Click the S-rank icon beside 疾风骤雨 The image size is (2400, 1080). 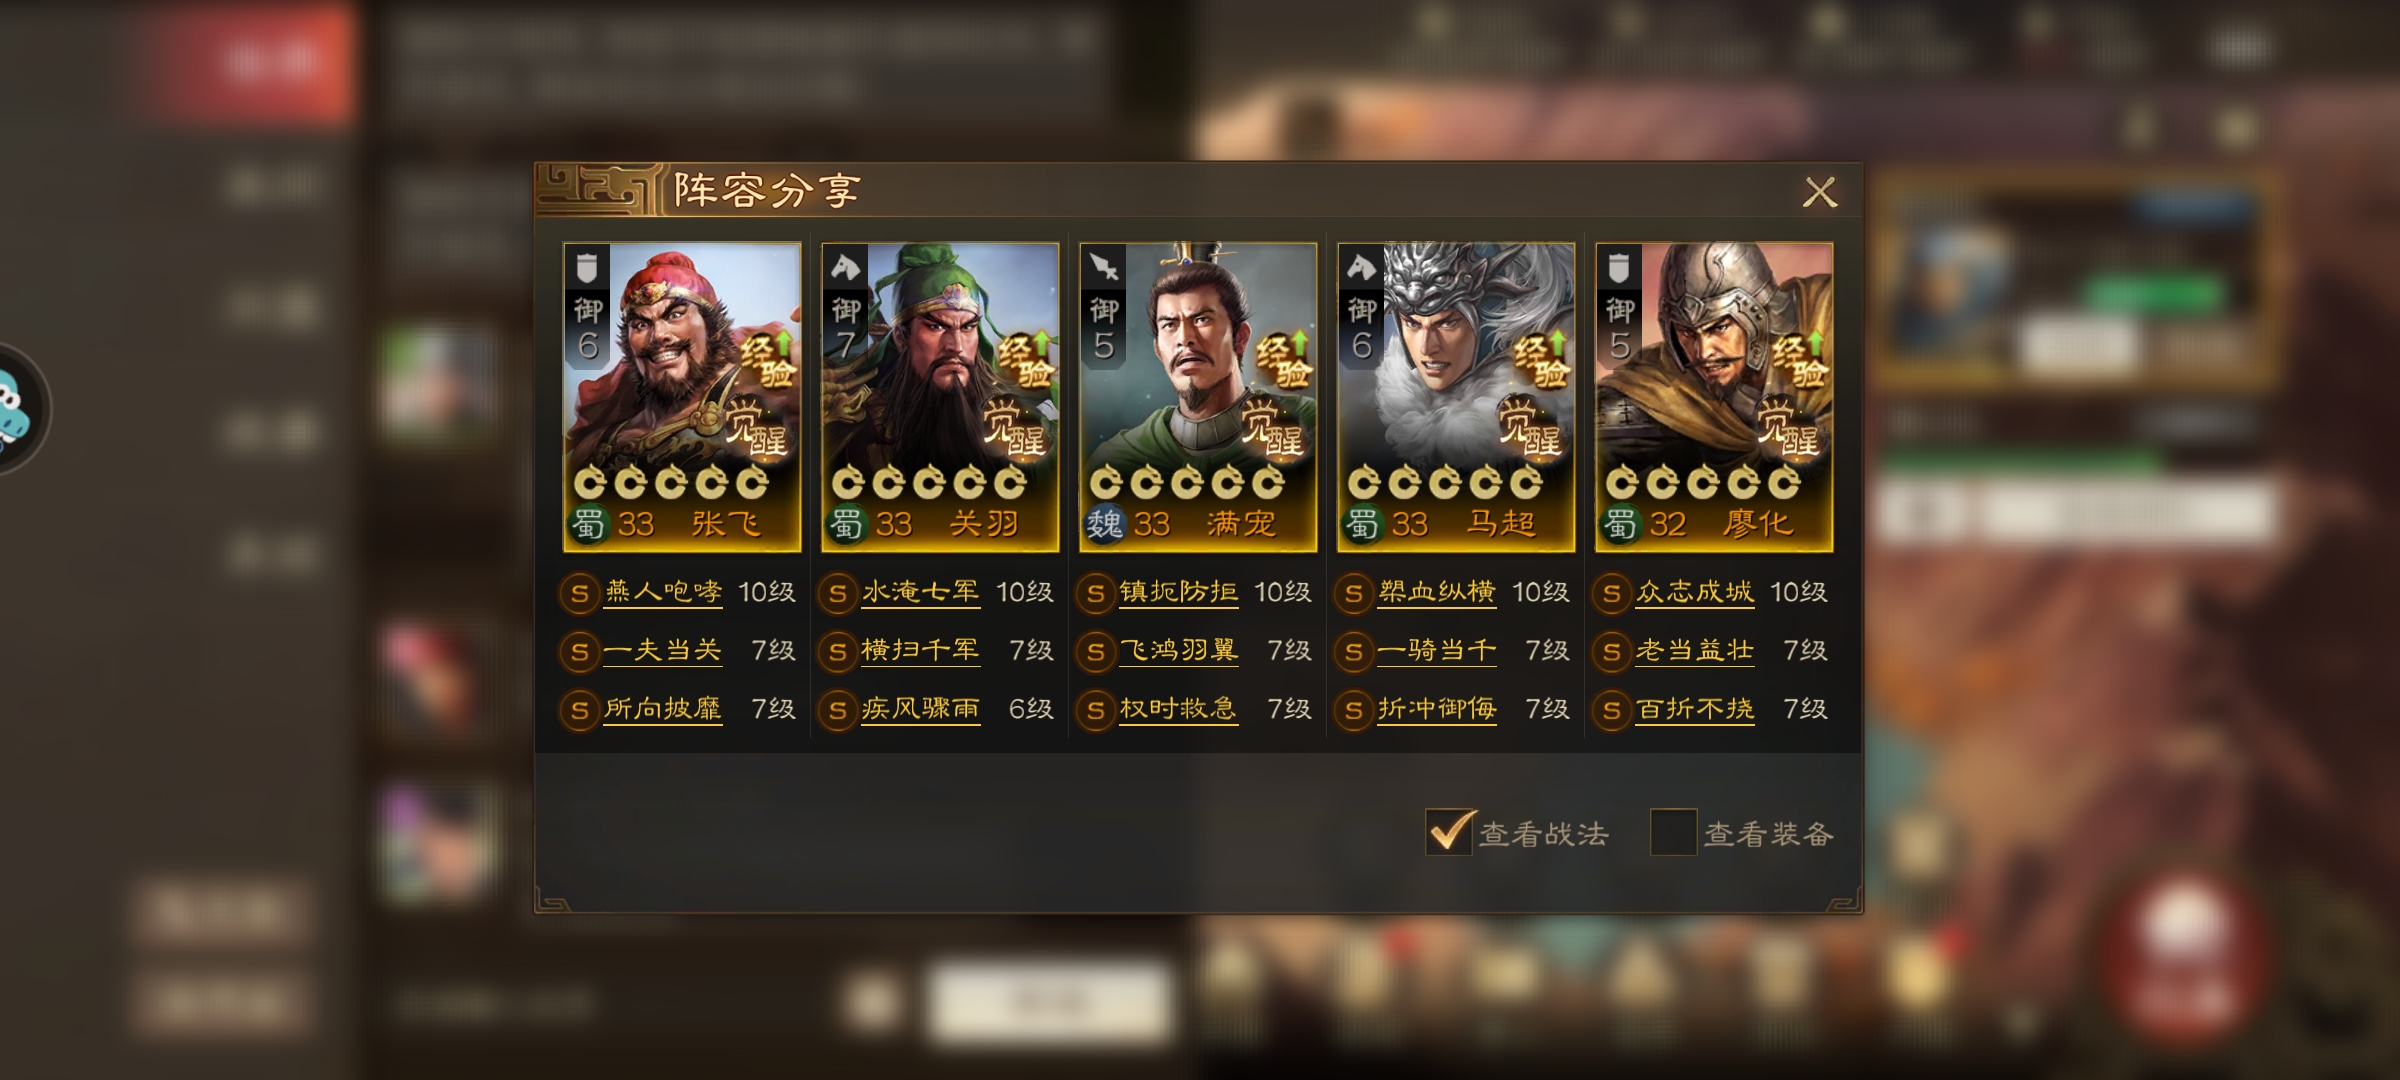click(837, 710)
